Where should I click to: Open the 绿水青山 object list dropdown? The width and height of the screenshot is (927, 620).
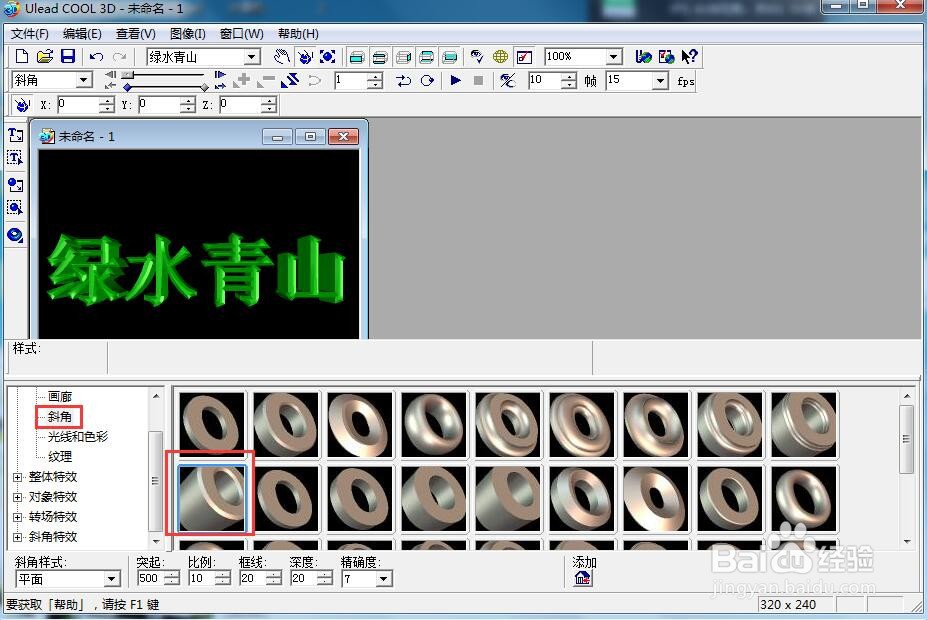pyautogui.click(x=252, y=57)
